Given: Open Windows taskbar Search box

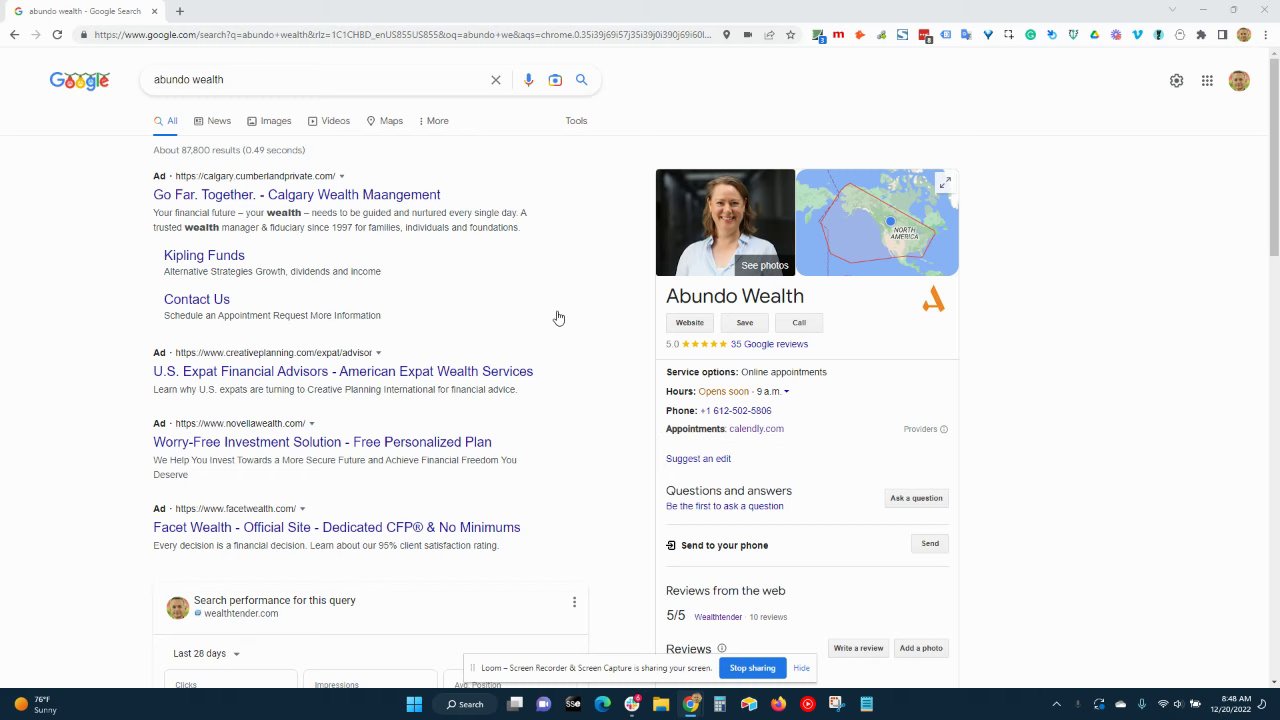Looking at the screenshot, I should click(x=466, y=704).
